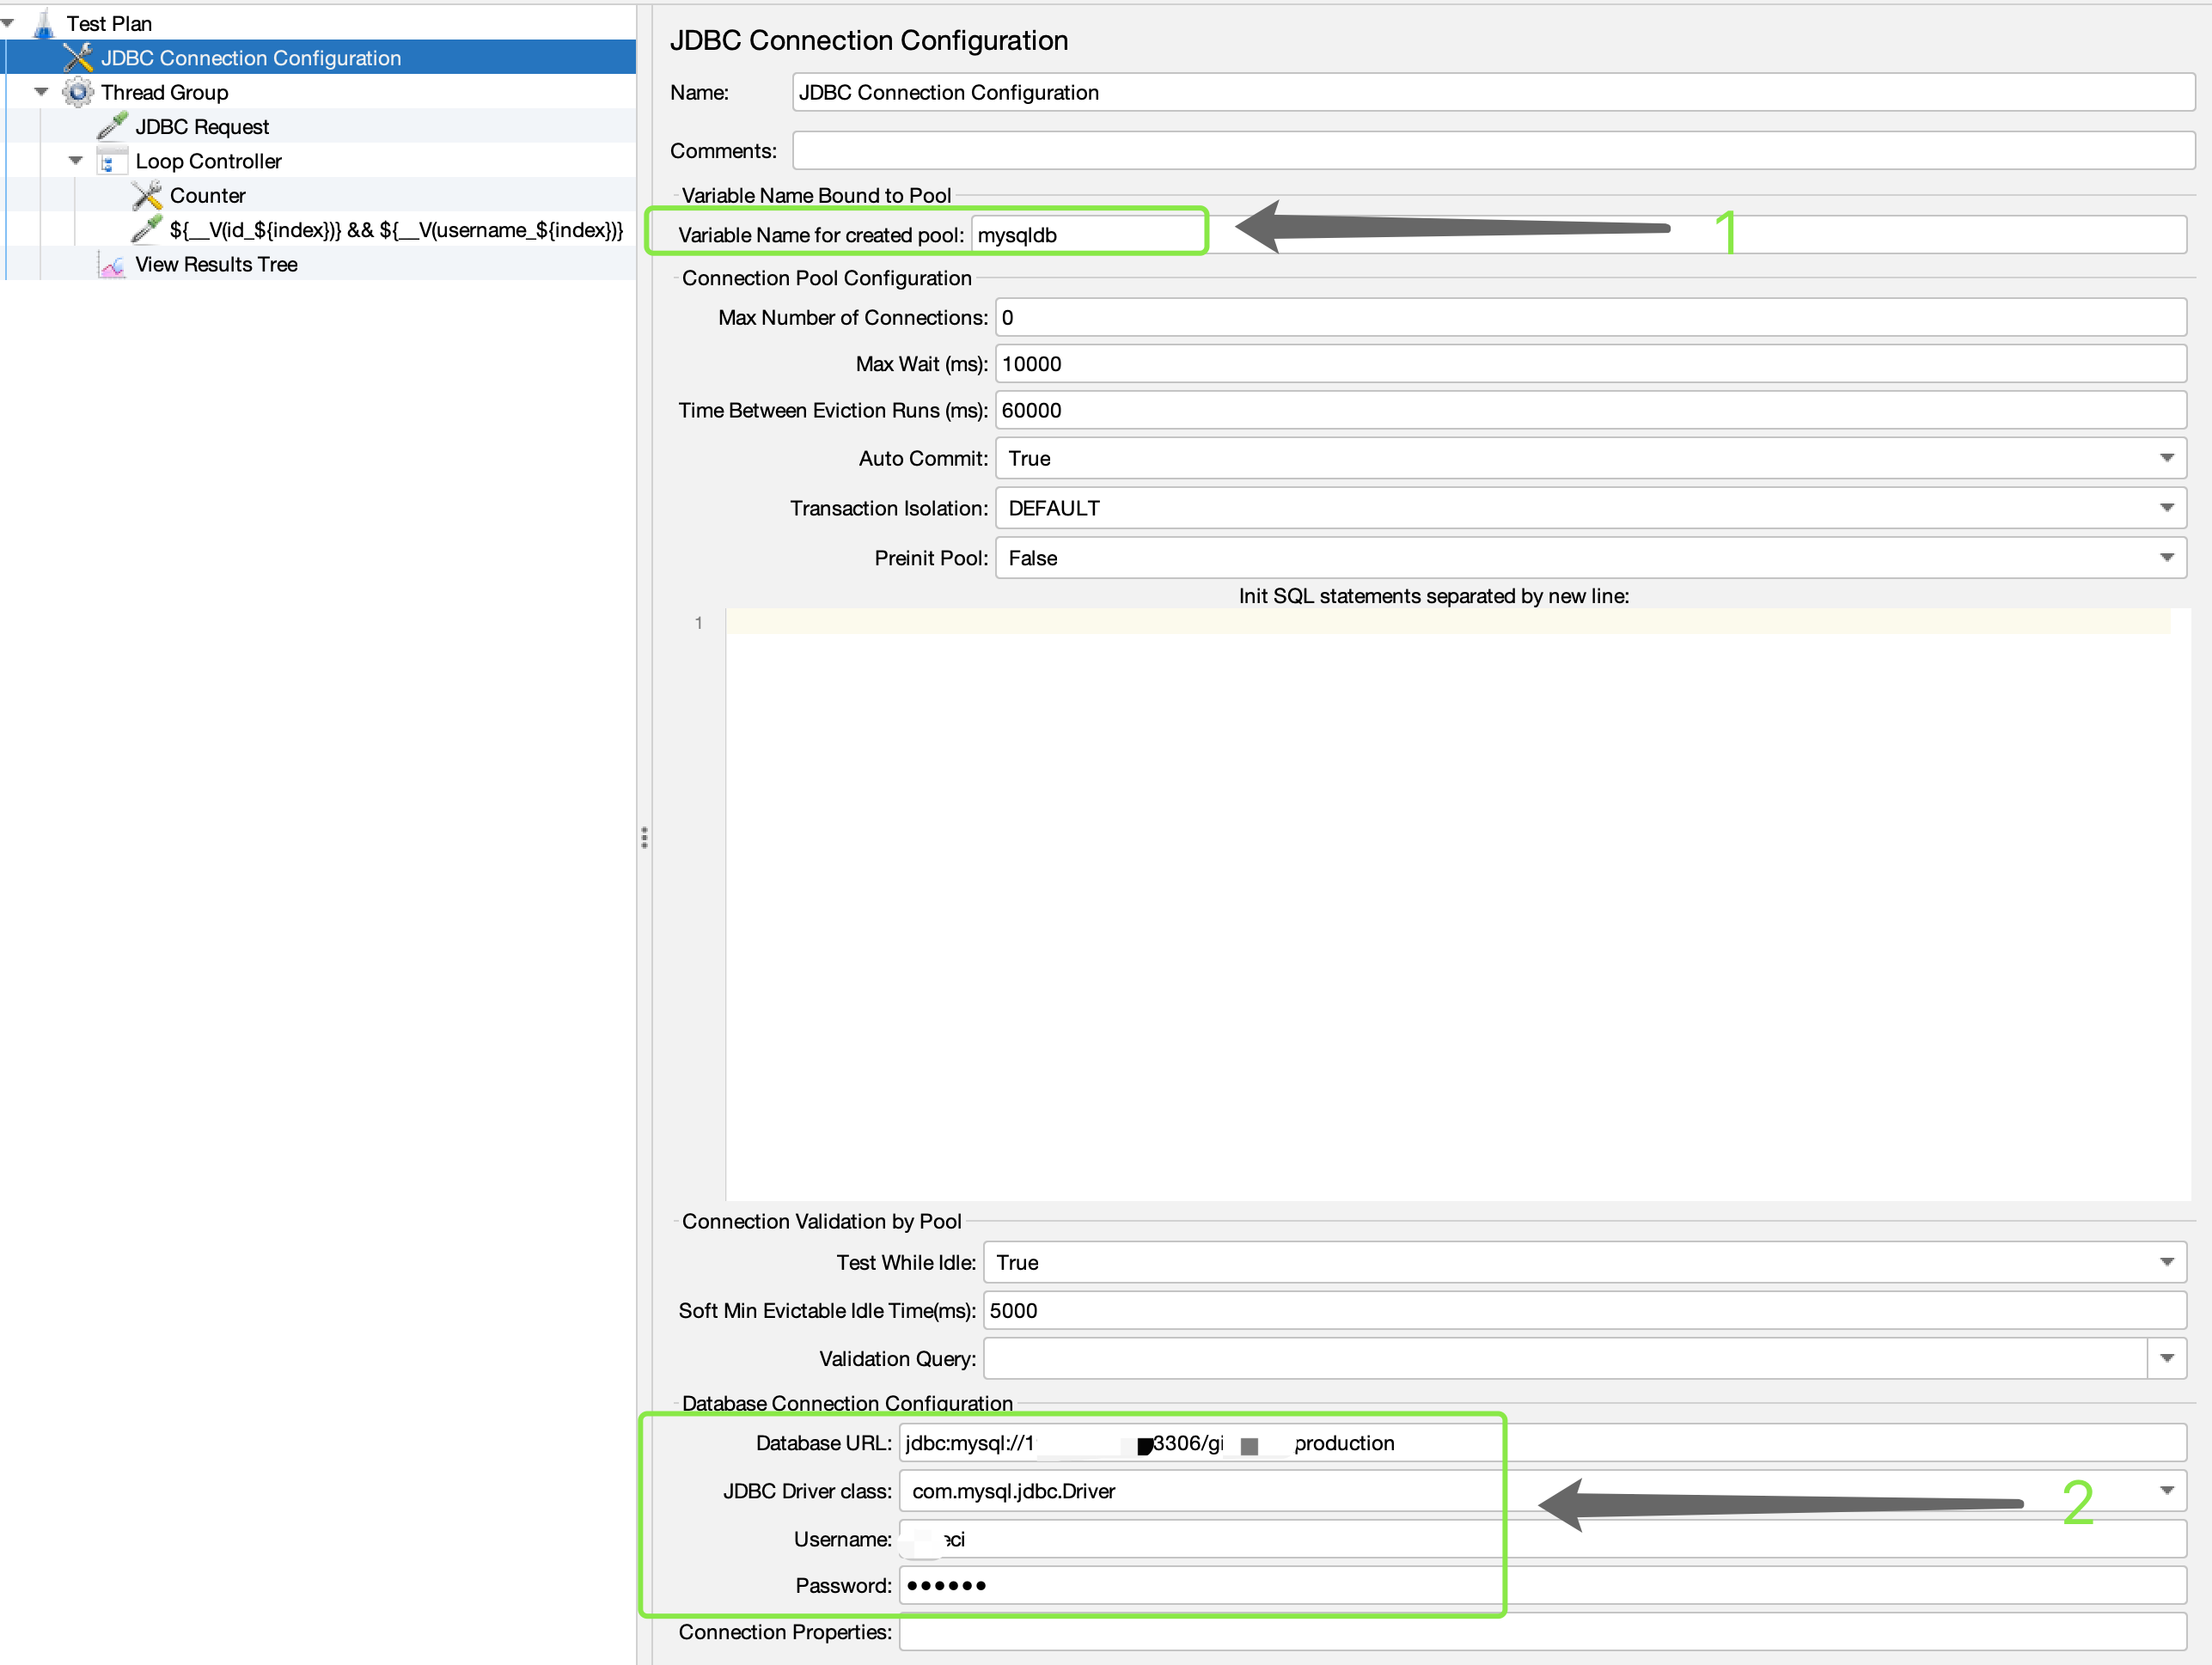This screenshot has height=1665, width=2212.
Task: Click the JDBC Connection Configuration wrench icon
Action: point(78,58)
